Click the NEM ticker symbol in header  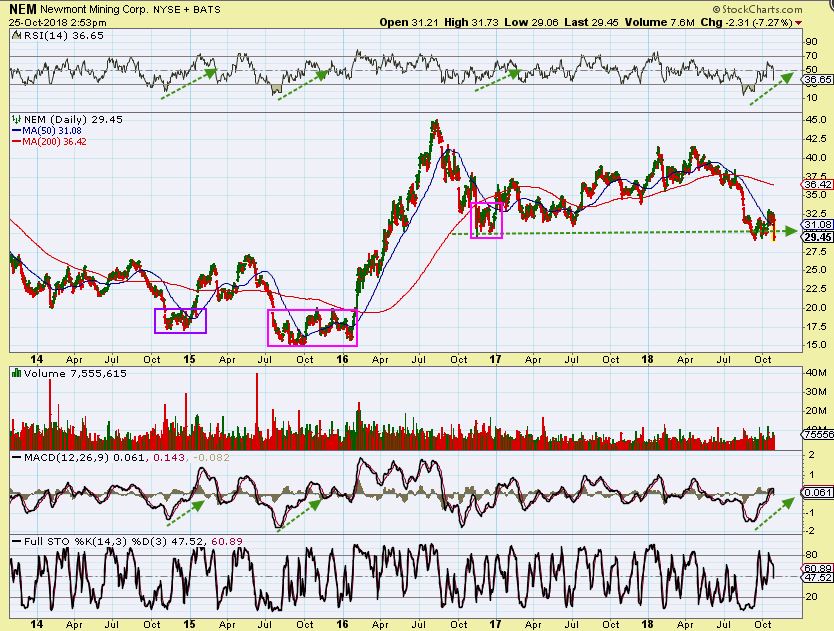tap(23, 10)
